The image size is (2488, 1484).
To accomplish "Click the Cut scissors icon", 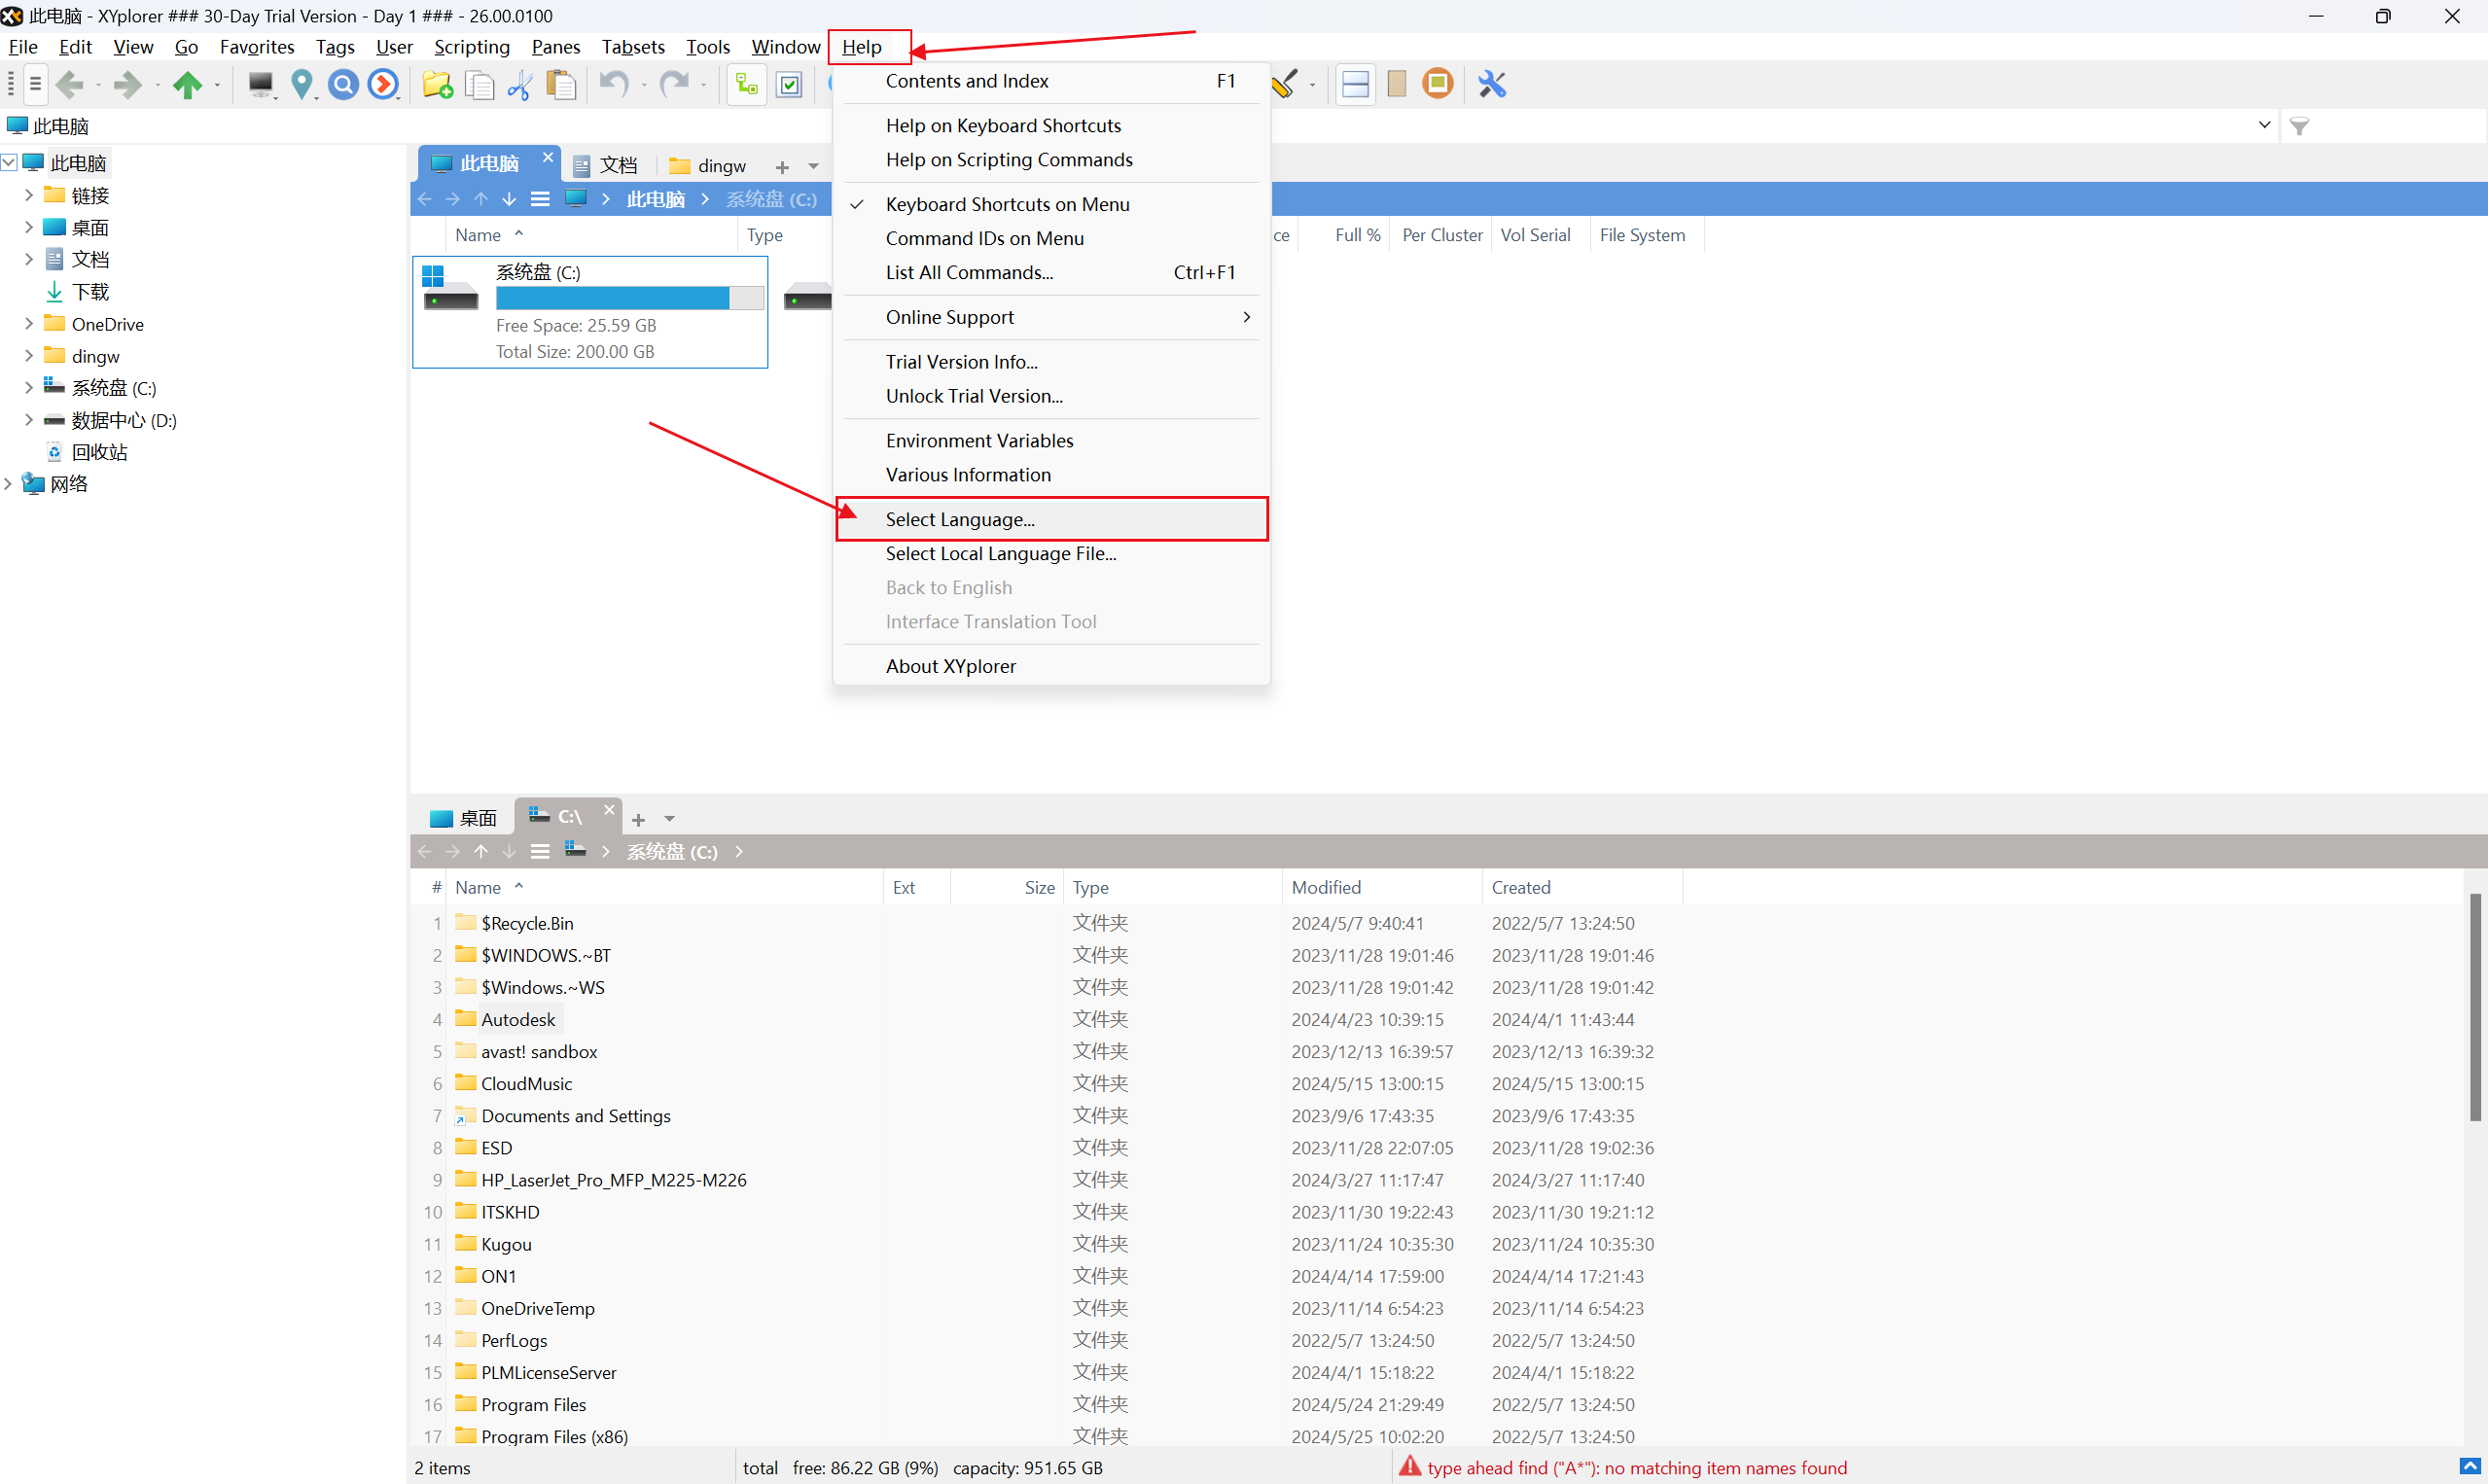I will click(519, 85).
